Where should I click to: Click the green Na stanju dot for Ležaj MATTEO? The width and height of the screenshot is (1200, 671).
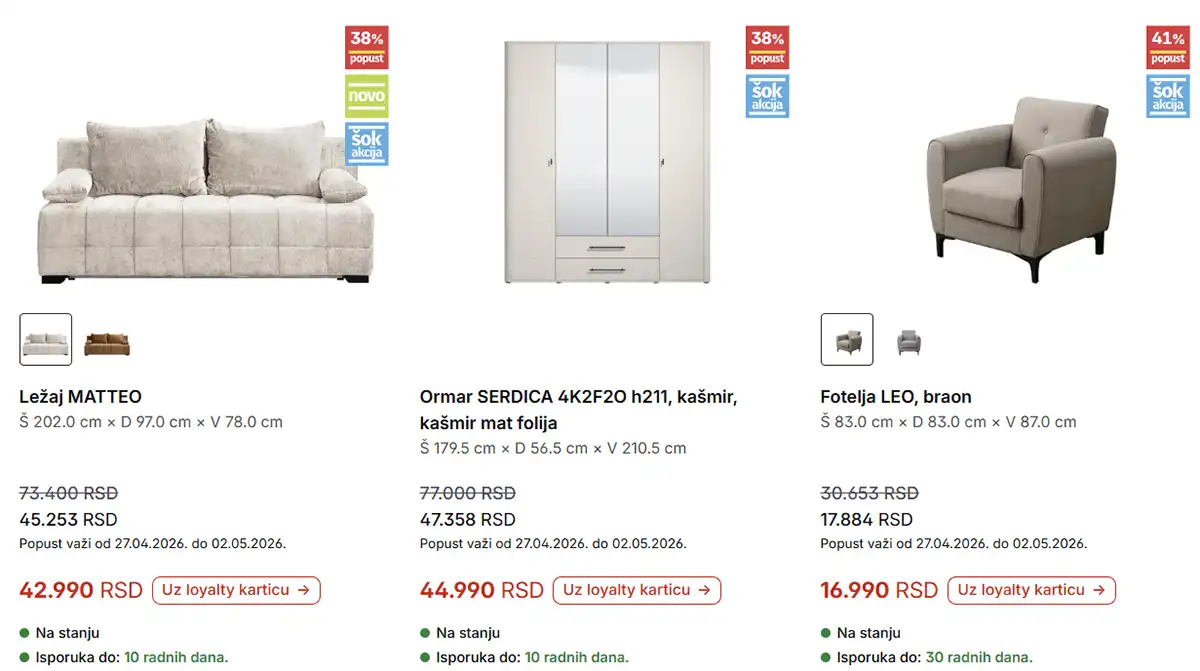(x=22, y=632)
